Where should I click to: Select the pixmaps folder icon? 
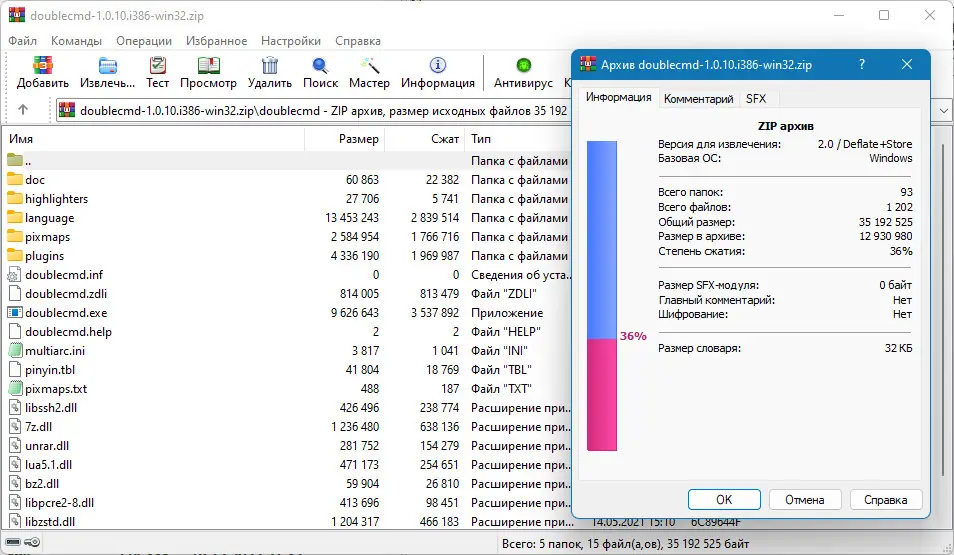(x=15, y=236)
